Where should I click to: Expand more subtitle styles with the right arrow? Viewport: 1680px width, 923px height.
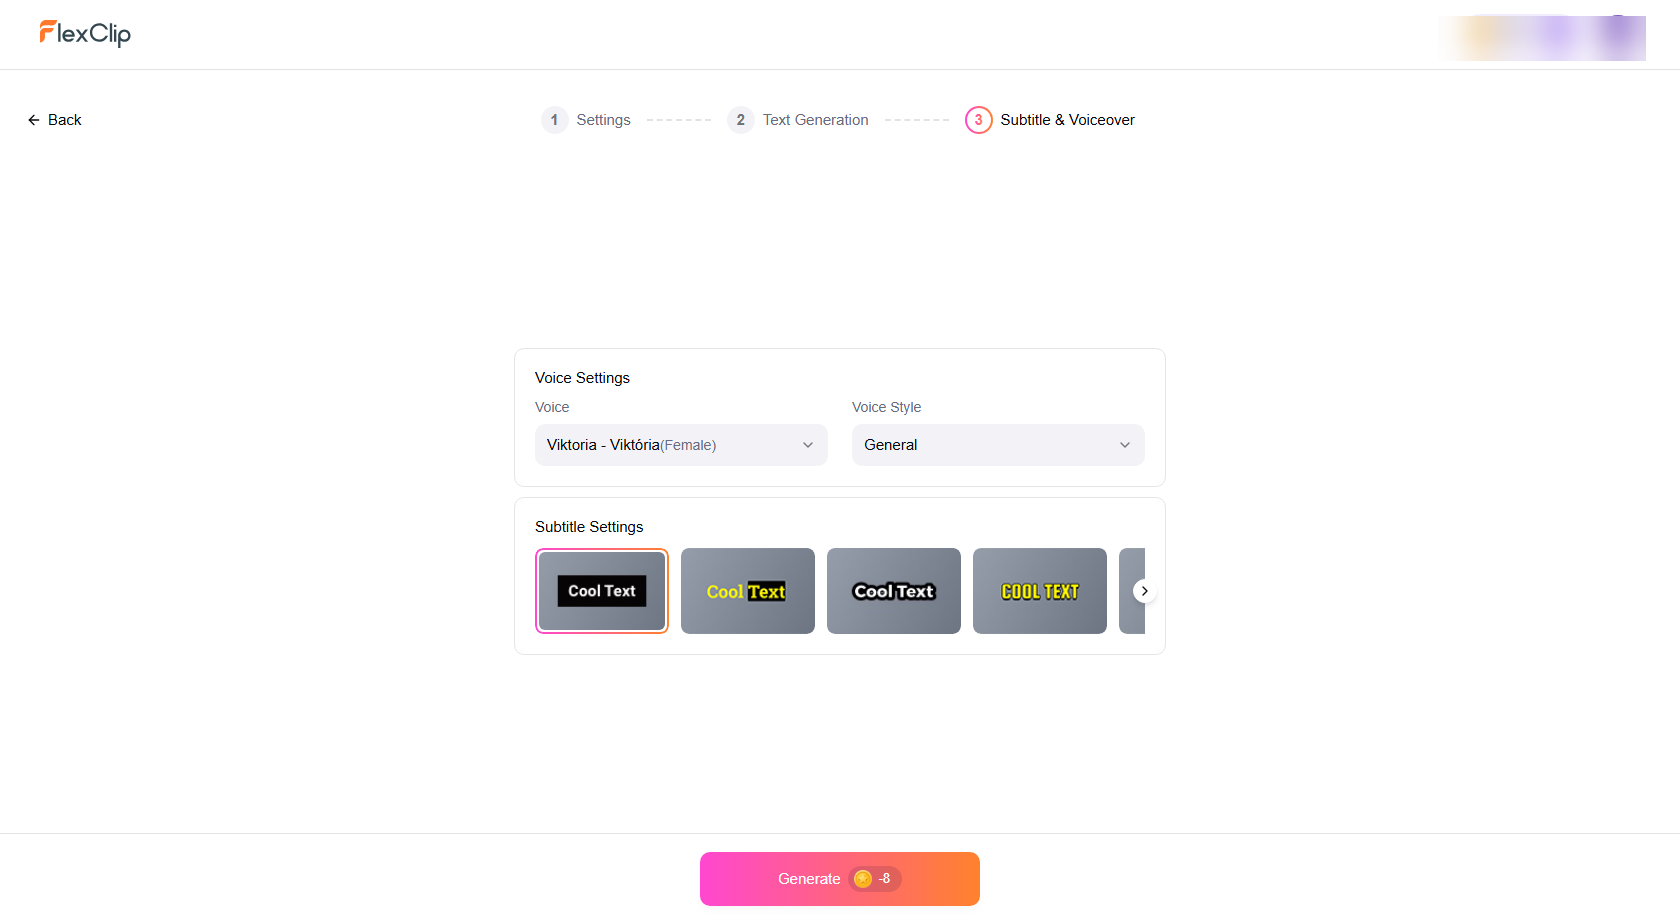[x=1144, y=591]
